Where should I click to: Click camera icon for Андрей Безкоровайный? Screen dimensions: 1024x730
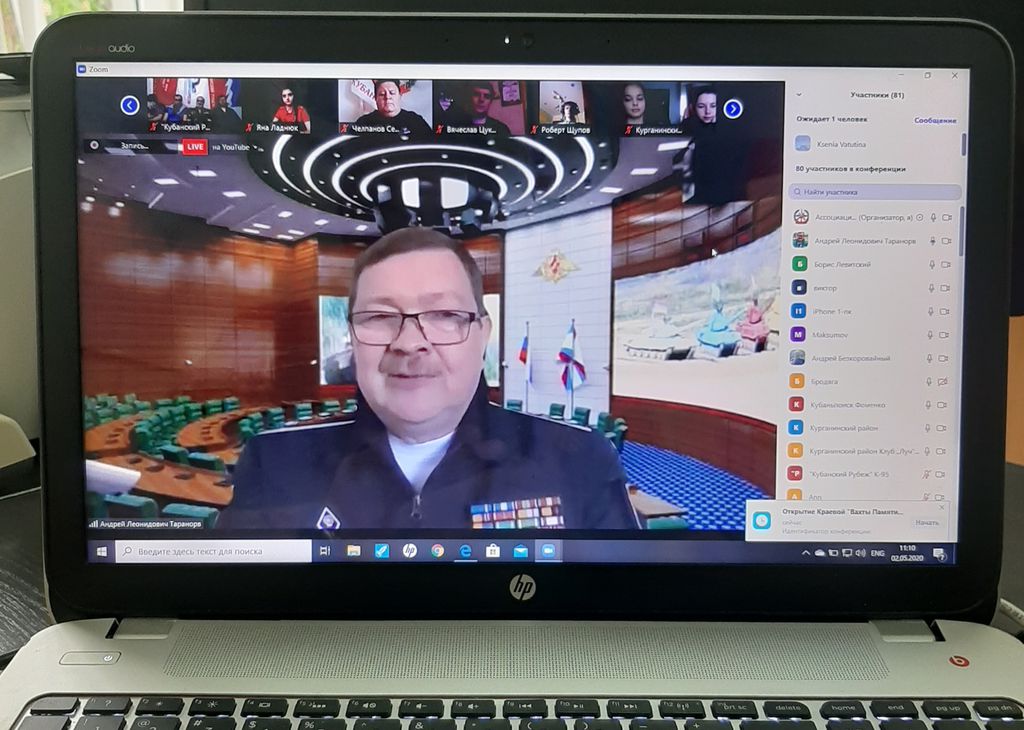pyautogui.click(x=943, y=358)
